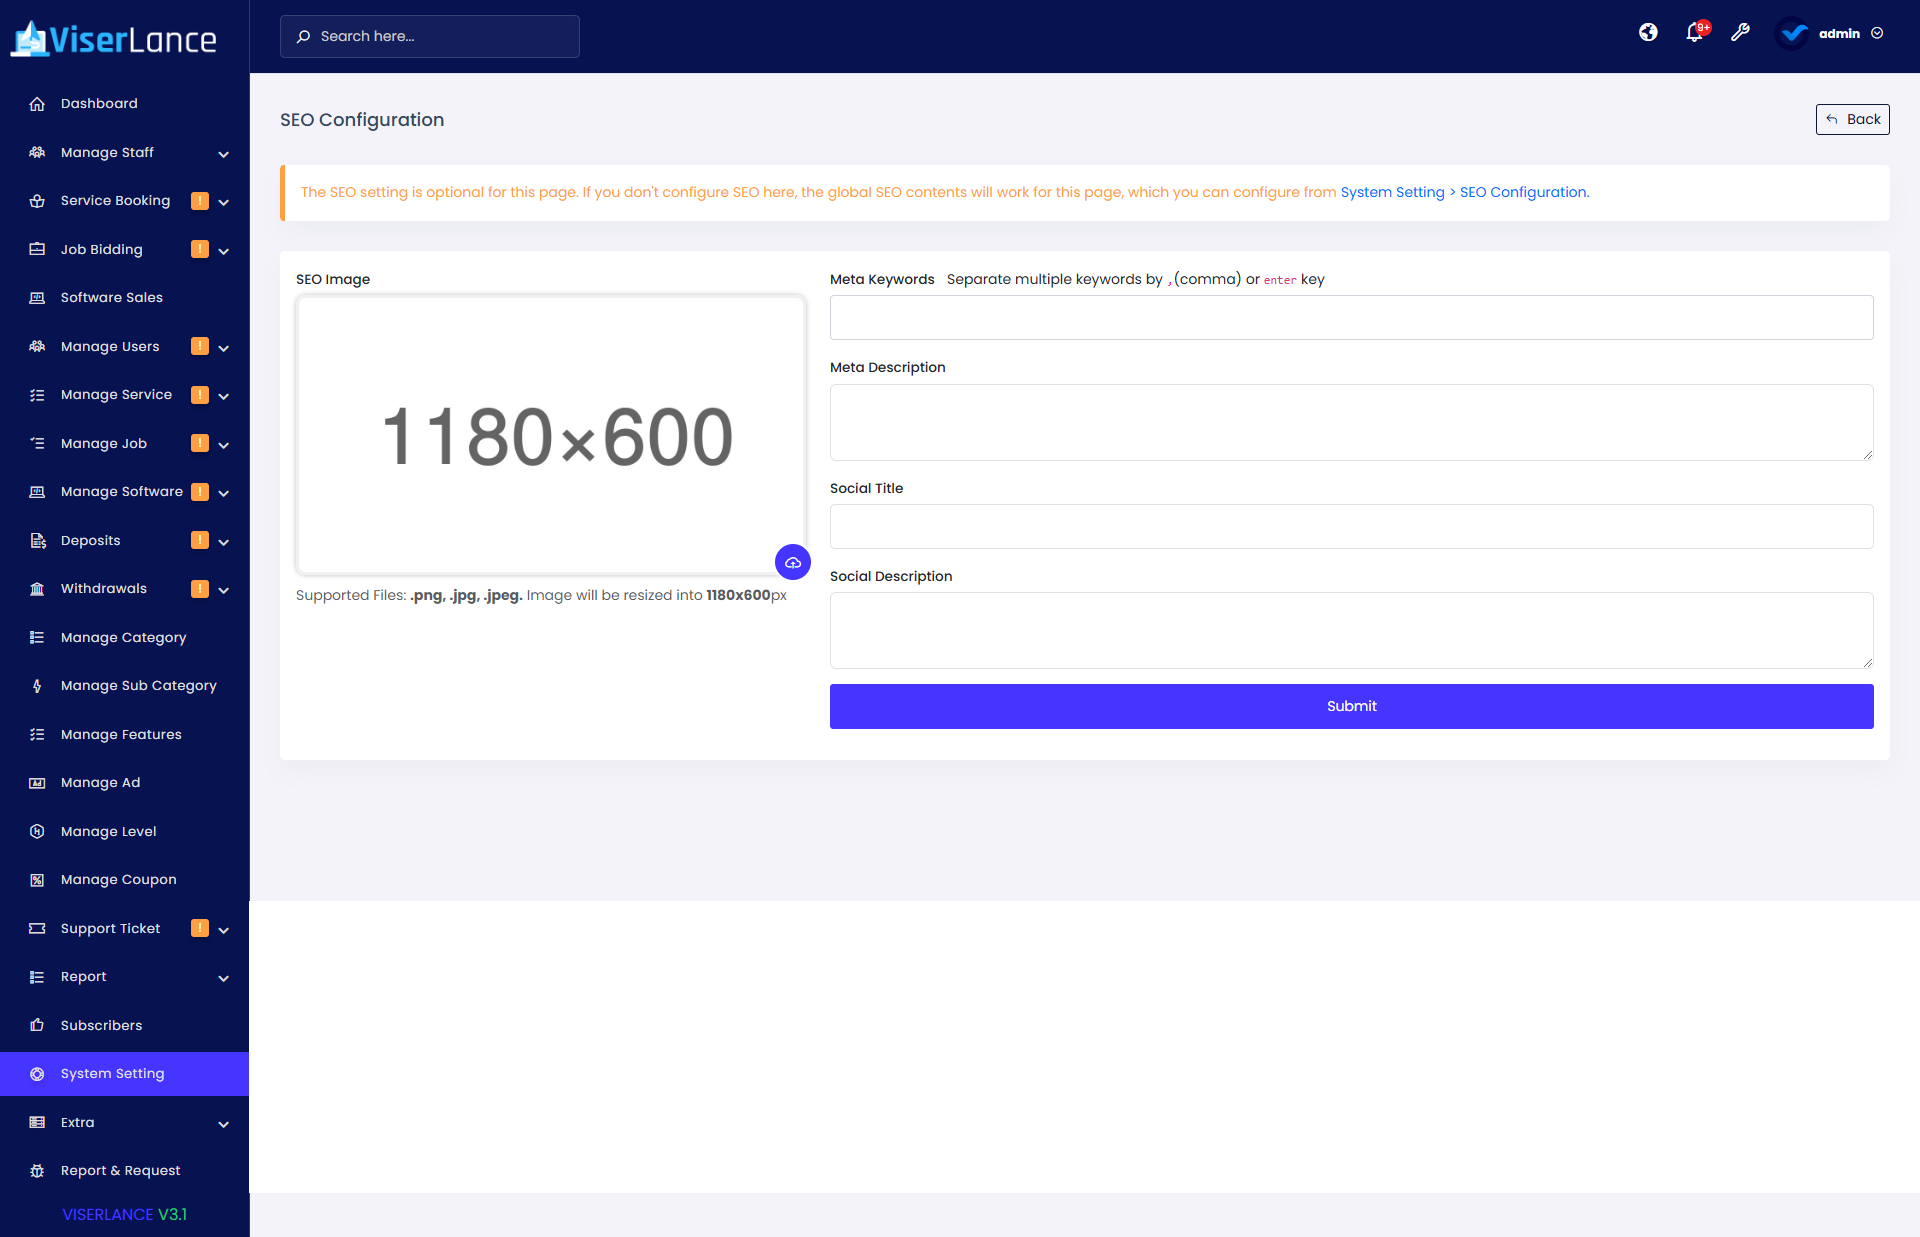Open the notifications bell icon
Screen dimensions: 1920x1237
1694,33
